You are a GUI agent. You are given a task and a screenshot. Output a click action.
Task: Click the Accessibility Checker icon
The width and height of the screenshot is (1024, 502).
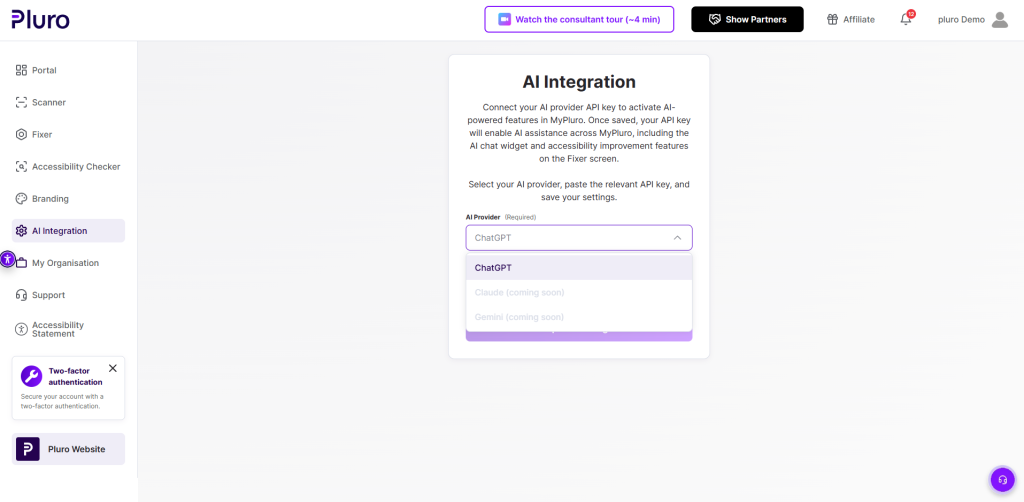pyautogui.click(x=21, y=166)
